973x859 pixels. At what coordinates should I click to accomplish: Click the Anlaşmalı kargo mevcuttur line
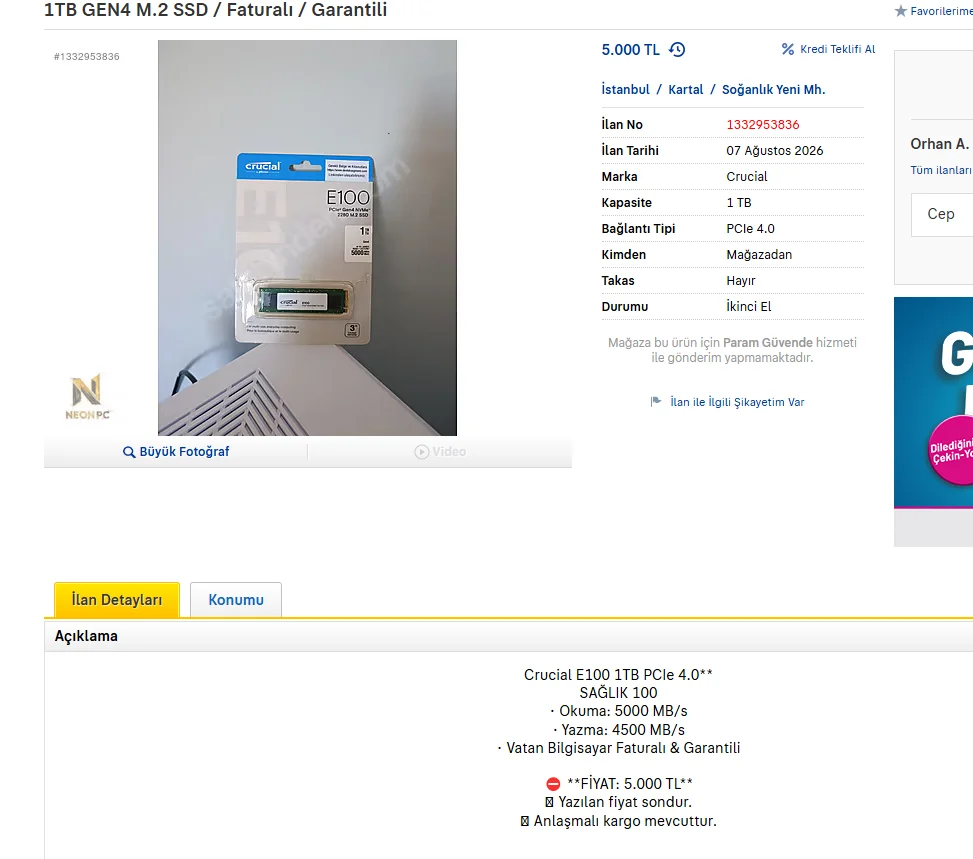(619, 821)
